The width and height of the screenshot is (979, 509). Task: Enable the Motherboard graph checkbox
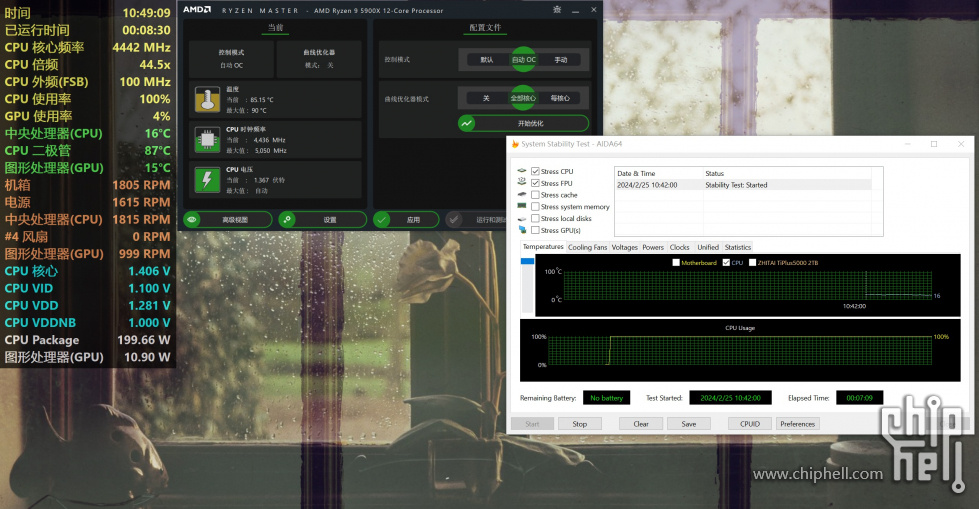(676, 263)
